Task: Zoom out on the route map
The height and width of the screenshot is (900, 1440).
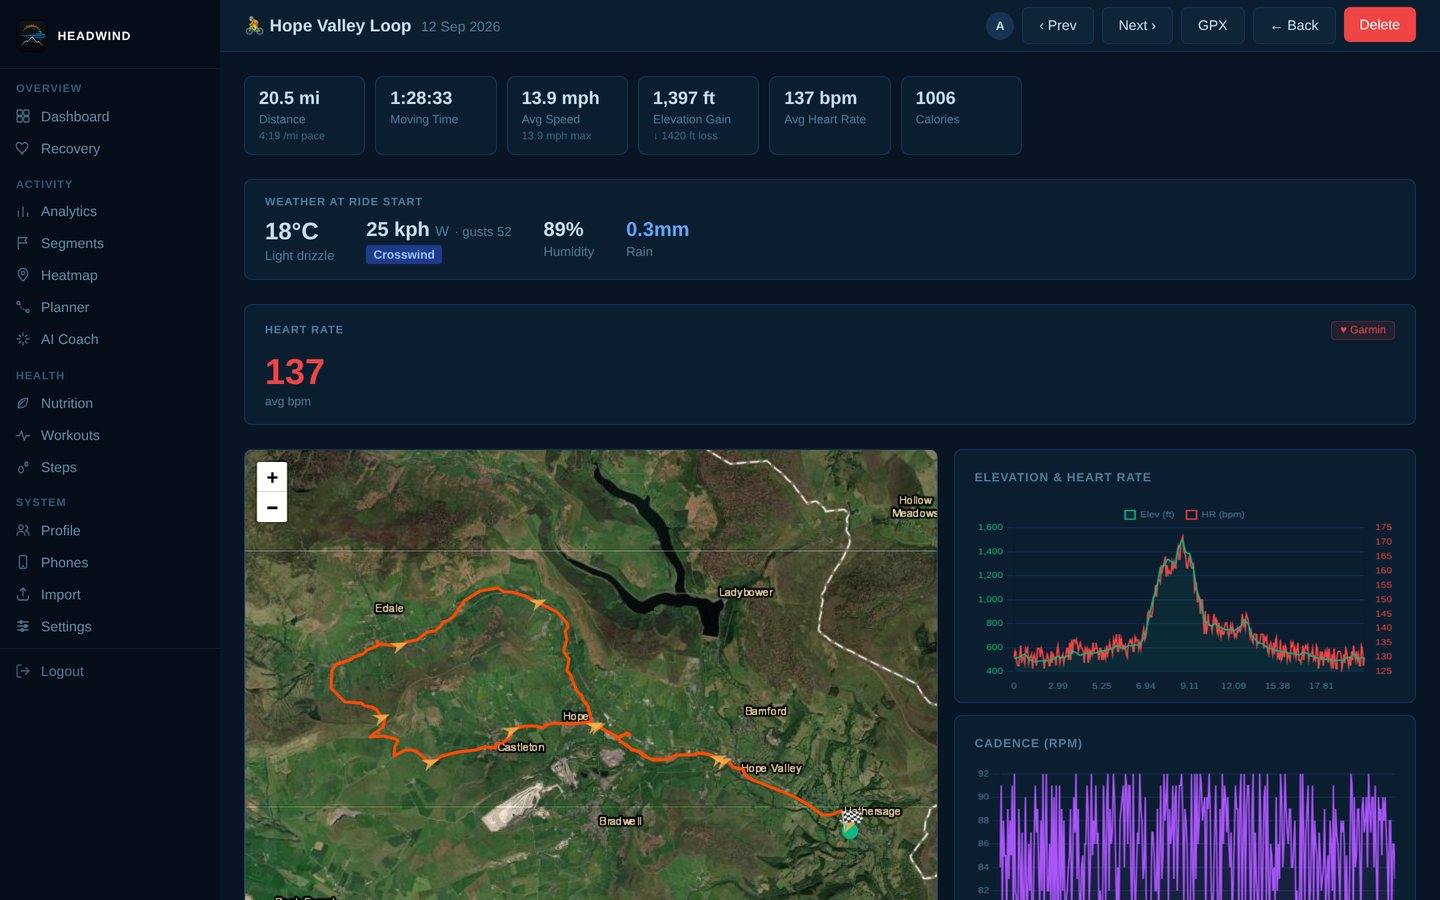Action: [272, 507]
